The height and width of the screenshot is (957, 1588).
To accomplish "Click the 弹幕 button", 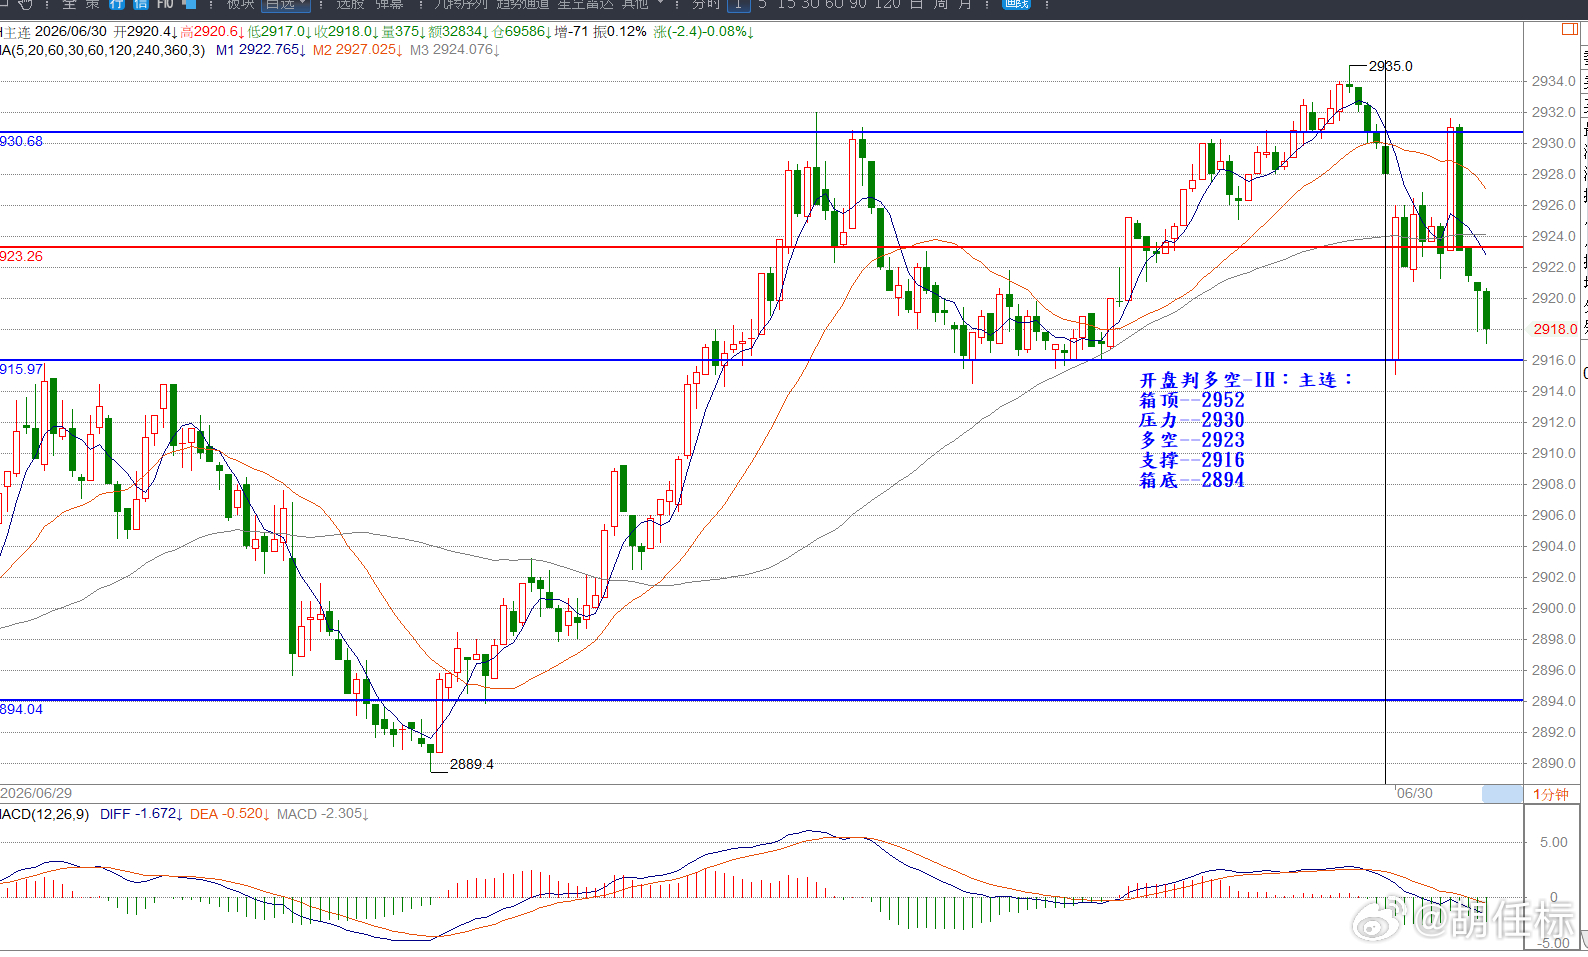I will click(x=390, y=5).
